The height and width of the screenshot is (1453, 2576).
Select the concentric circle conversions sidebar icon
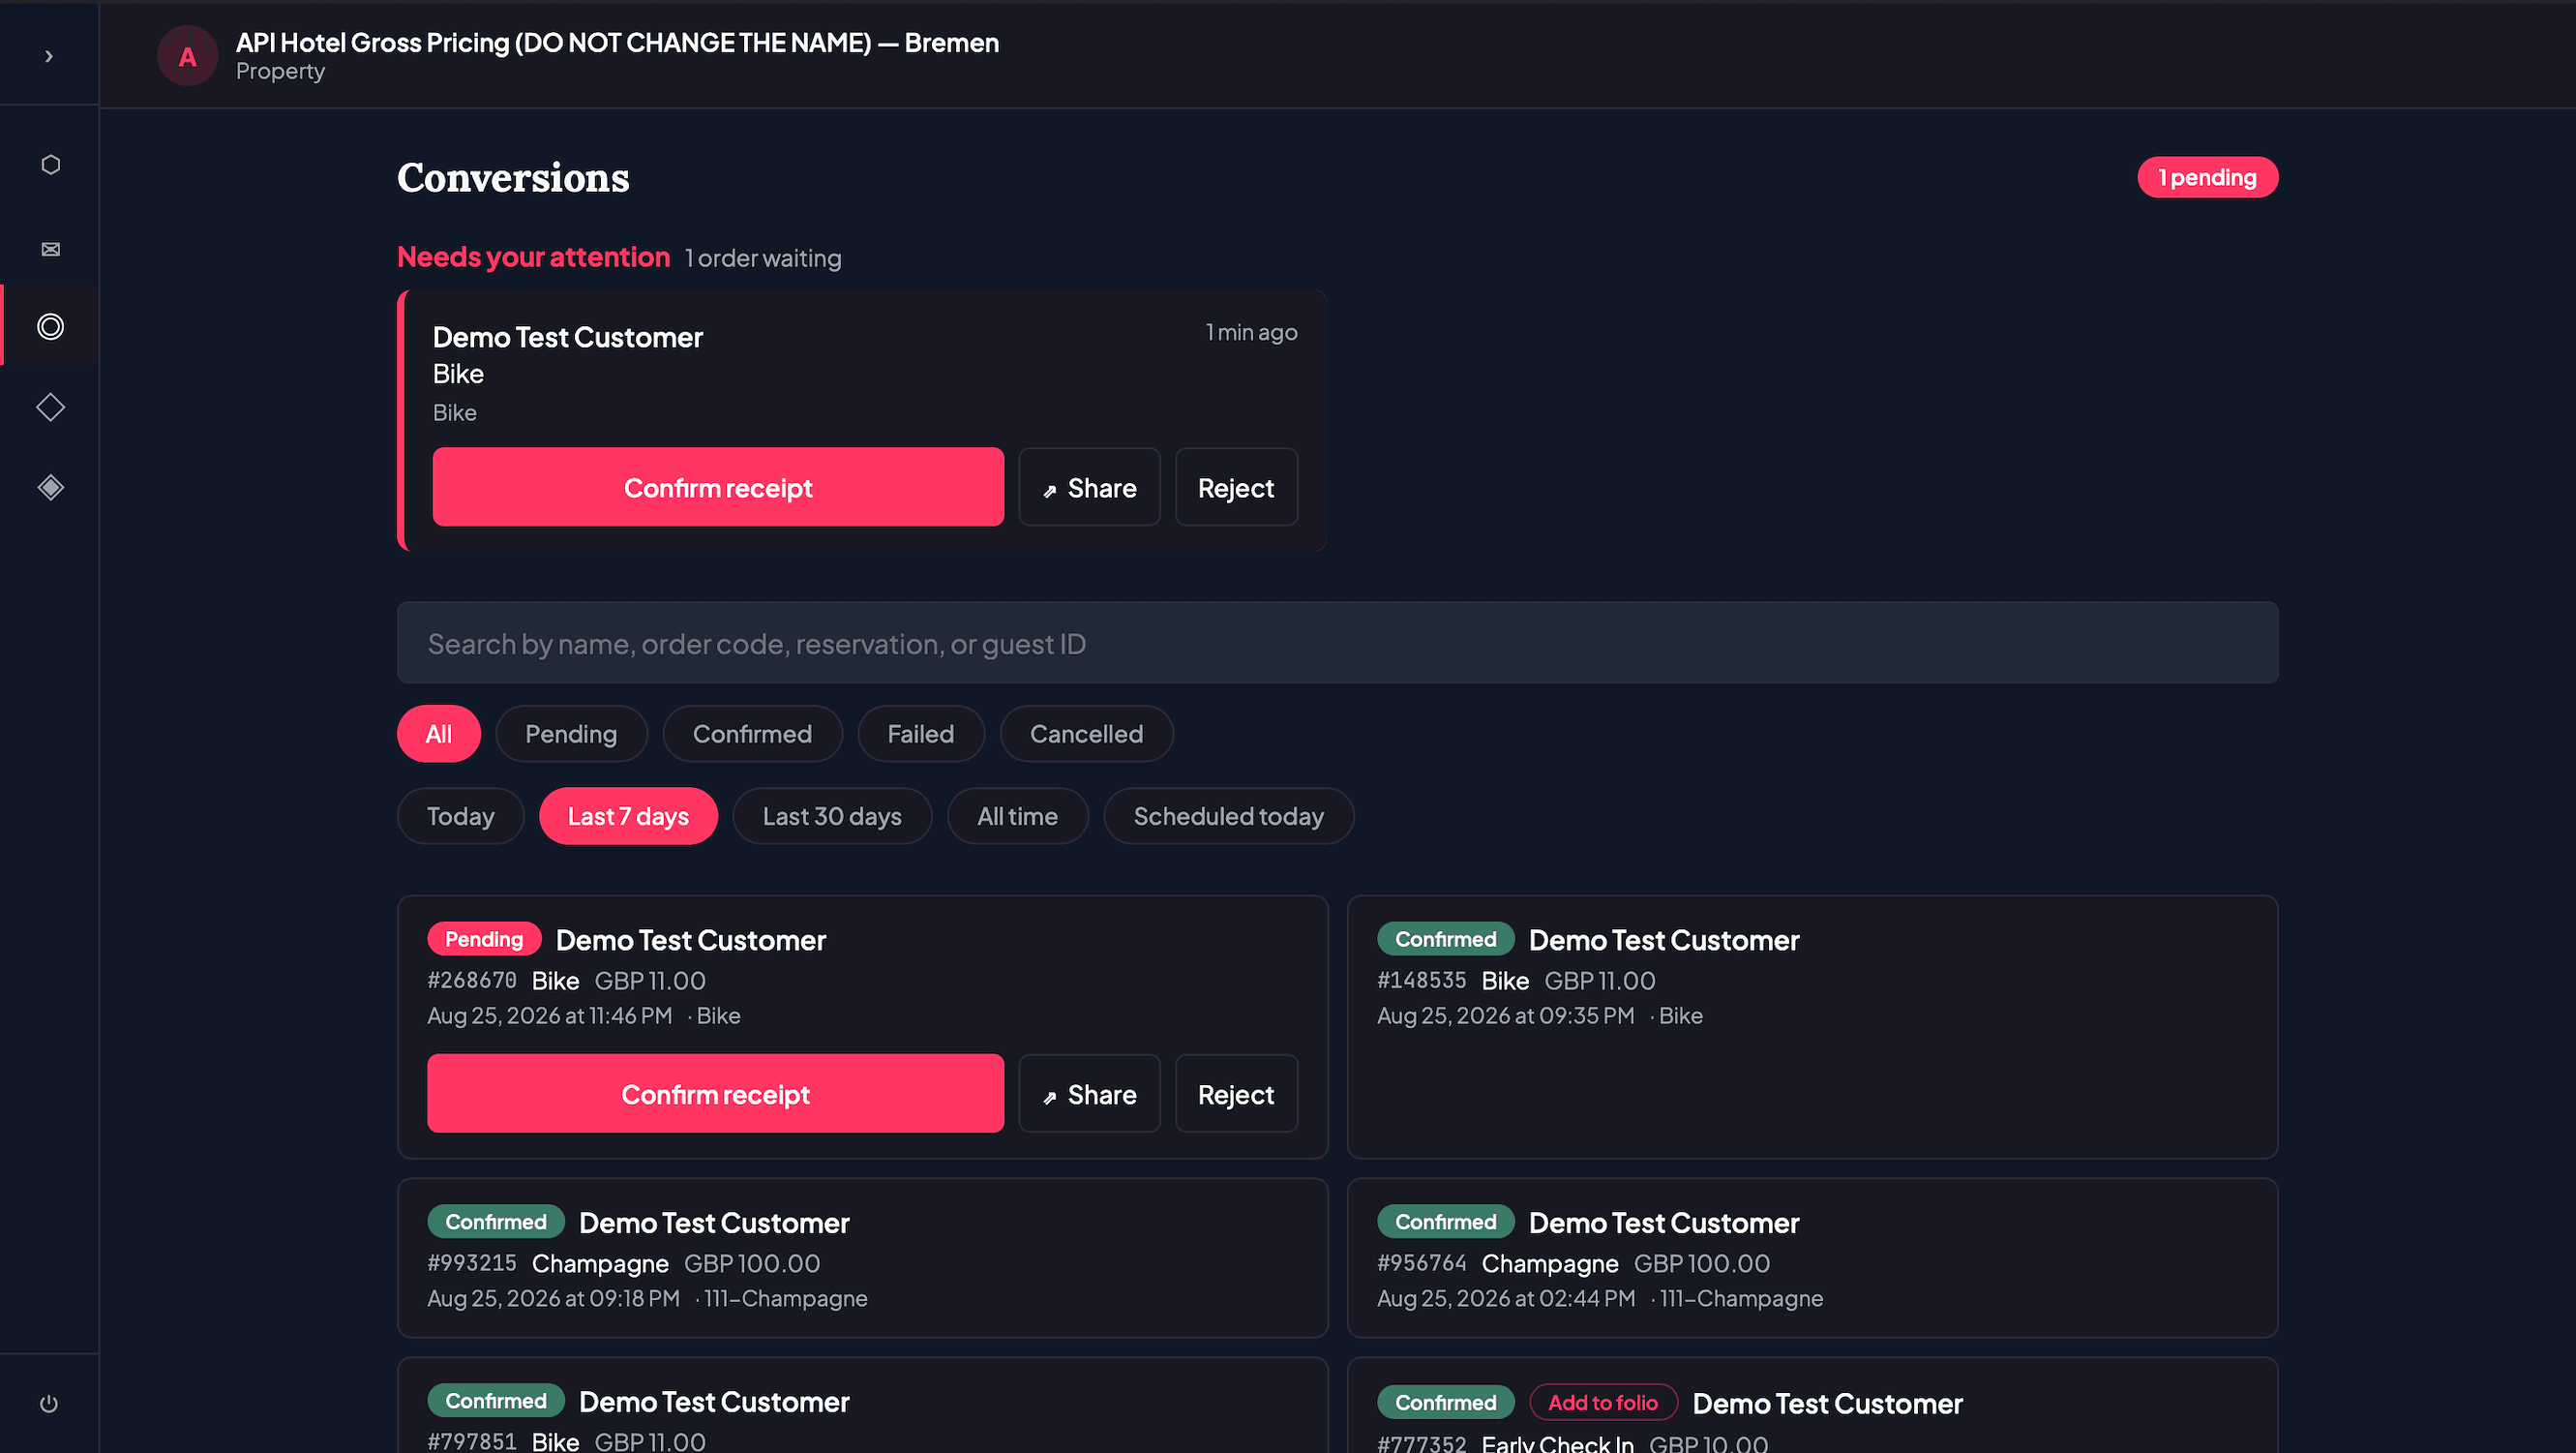click(50, 326)
